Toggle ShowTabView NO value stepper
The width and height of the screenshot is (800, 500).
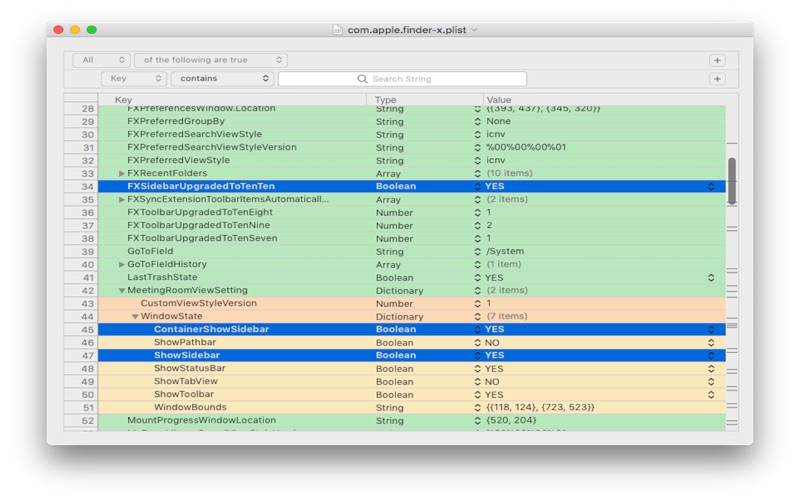pos(711,382)
